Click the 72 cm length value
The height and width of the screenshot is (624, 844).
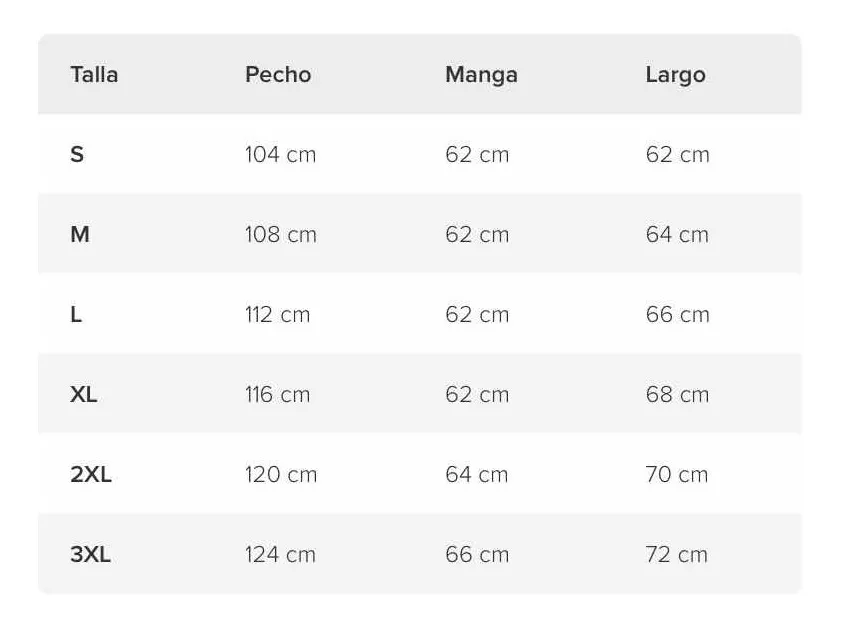[677, 554]
